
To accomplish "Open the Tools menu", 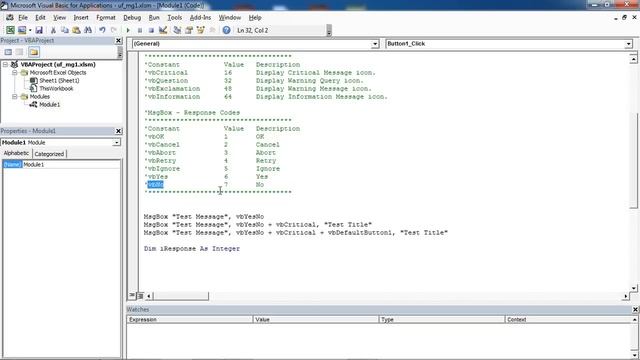I will point(175,18).
